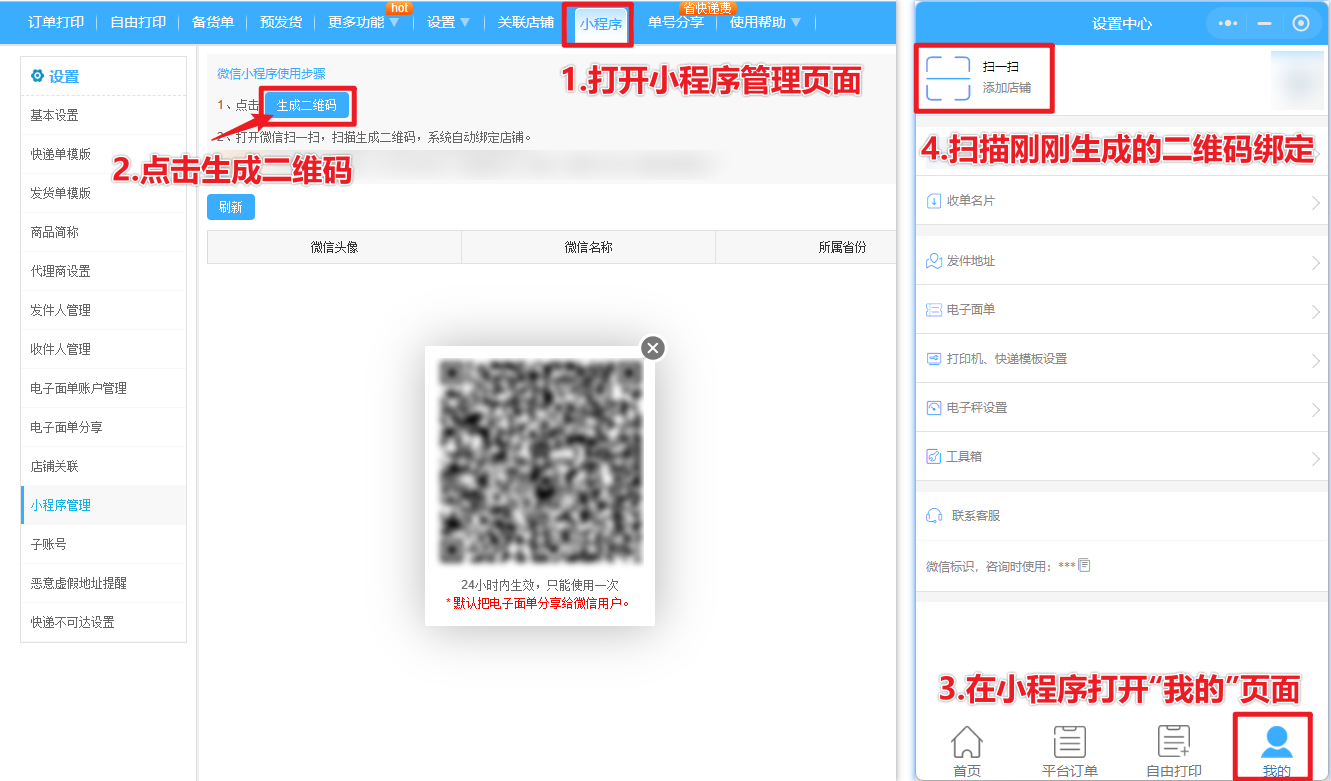Close the QR code popup
The width and height of the screenshot is (1331, 781).
pyautogui.click(x=653, y=347)
